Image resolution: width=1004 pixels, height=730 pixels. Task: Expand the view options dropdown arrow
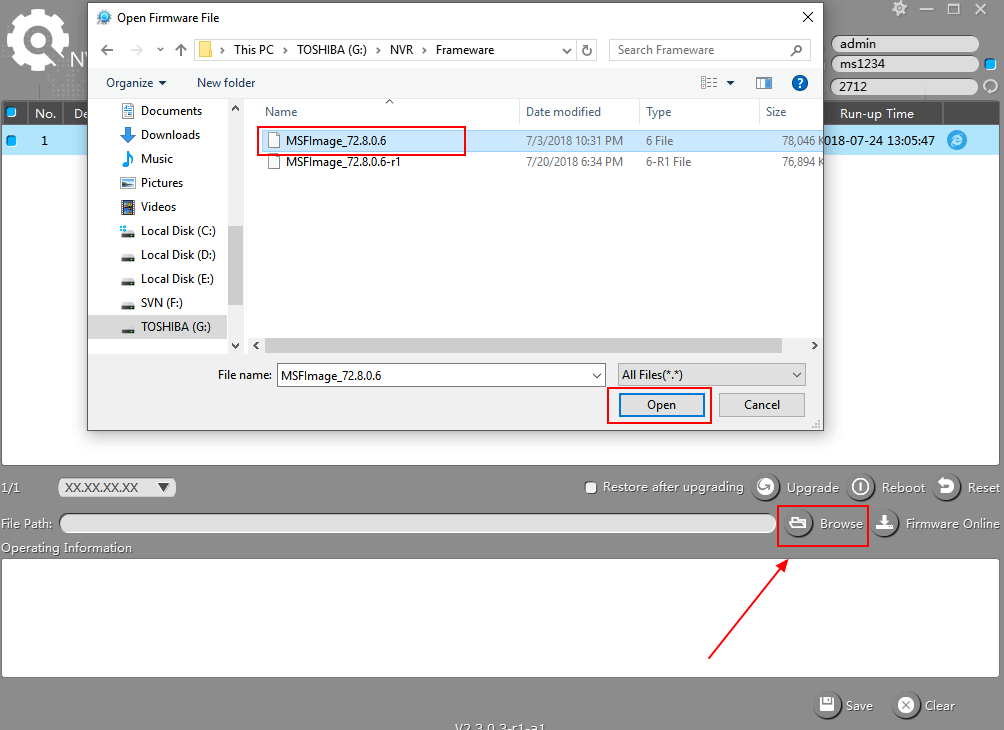pyautogui.click(x=731, y=83)
